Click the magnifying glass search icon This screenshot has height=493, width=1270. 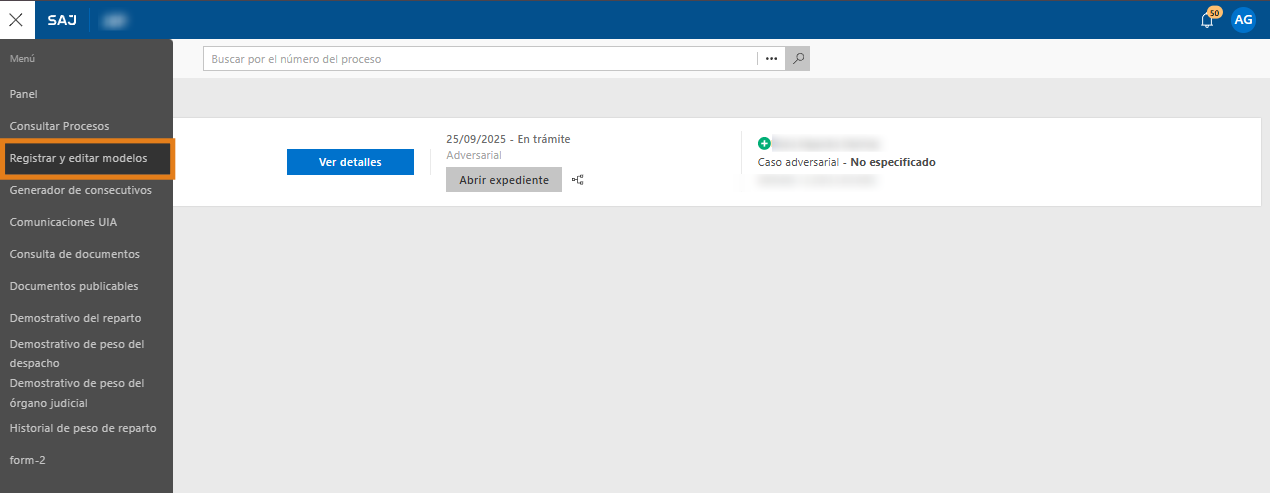point(797,59)
